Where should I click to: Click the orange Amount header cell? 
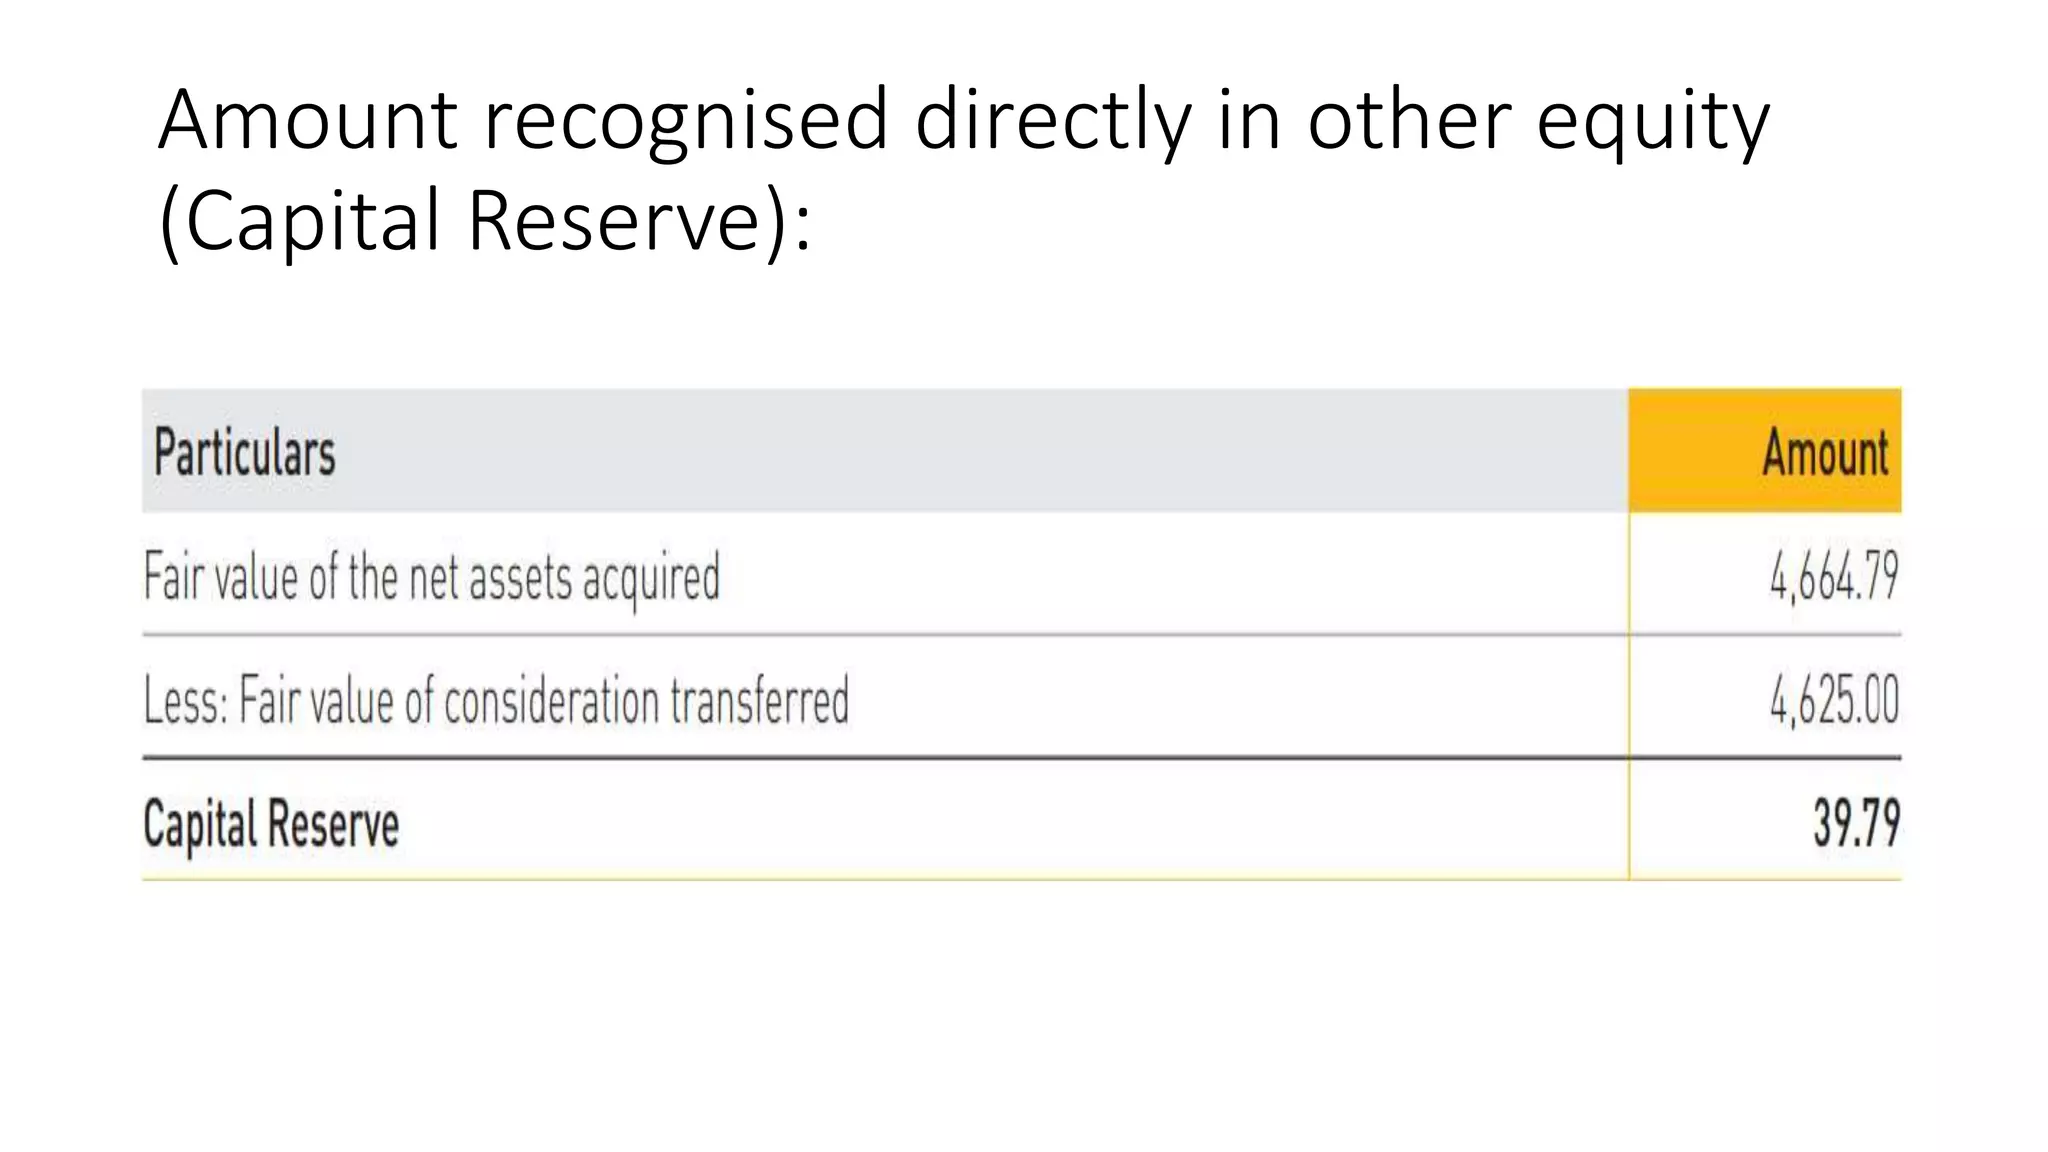point(1765,451)
